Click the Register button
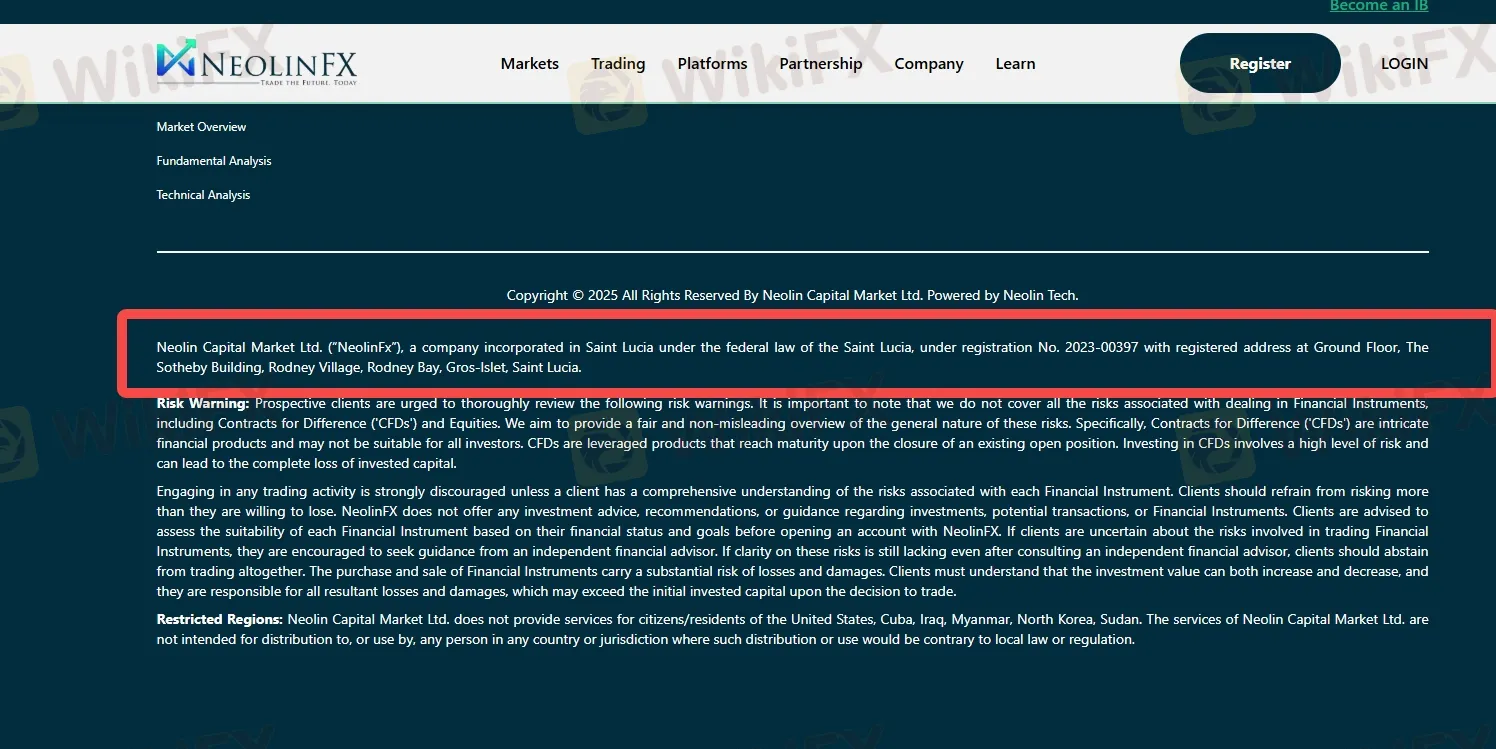Viewport: 1496px width, 749px height. tap(1260, 63)
